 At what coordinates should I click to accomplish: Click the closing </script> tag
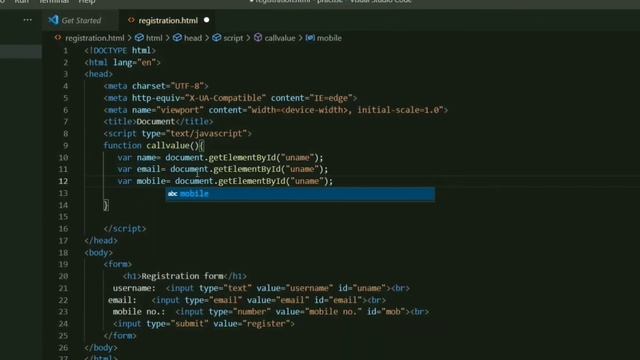point(125,229)
